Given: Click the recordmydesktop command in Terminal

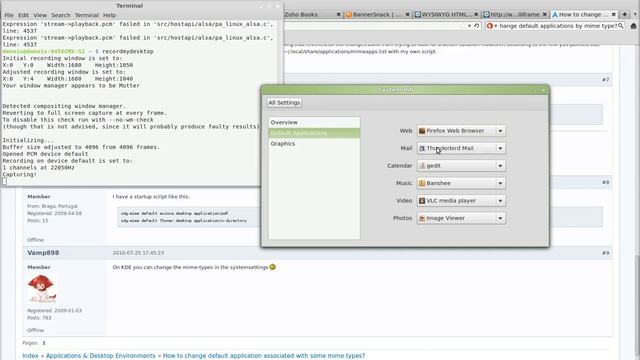Looking at the screenshot, I should coord(128,51).
